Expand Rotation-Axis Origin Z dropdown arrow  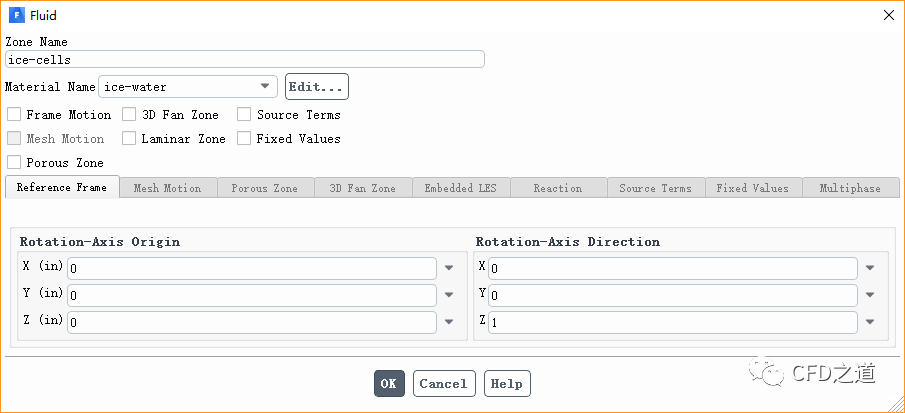[449, 322]
